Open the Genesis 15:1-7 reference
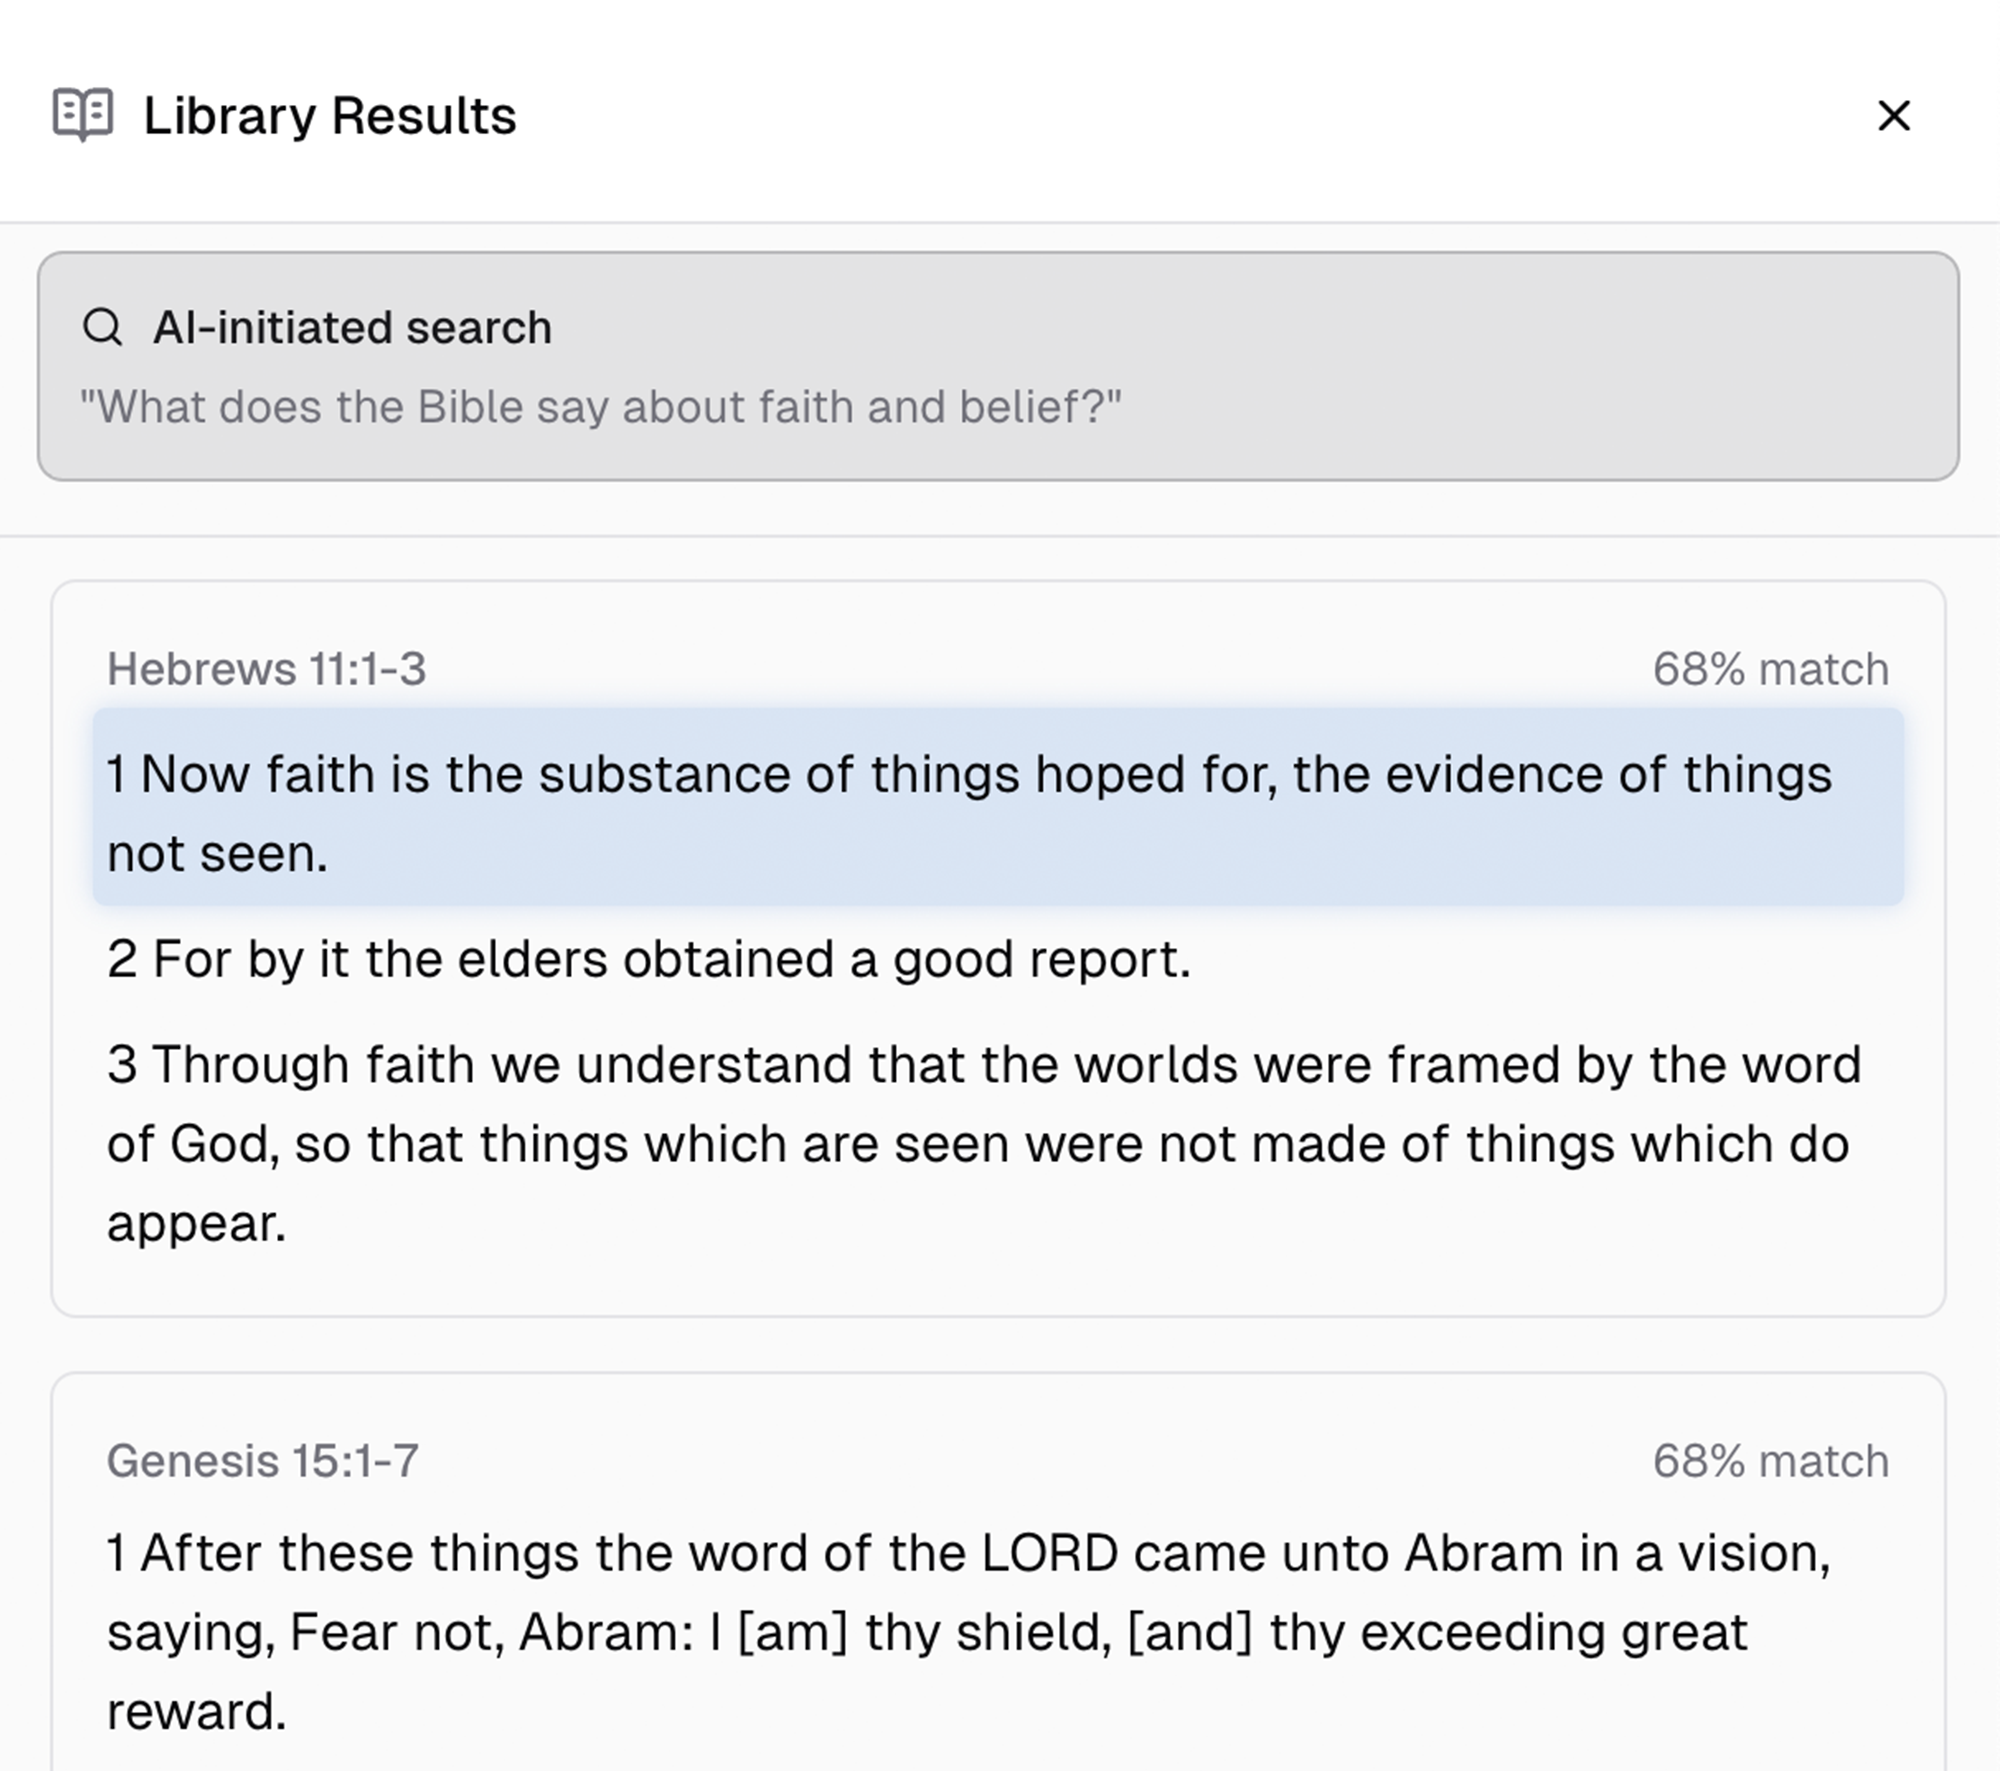The height and width of the screenshot is (1771, 2000). point(262,1461)
